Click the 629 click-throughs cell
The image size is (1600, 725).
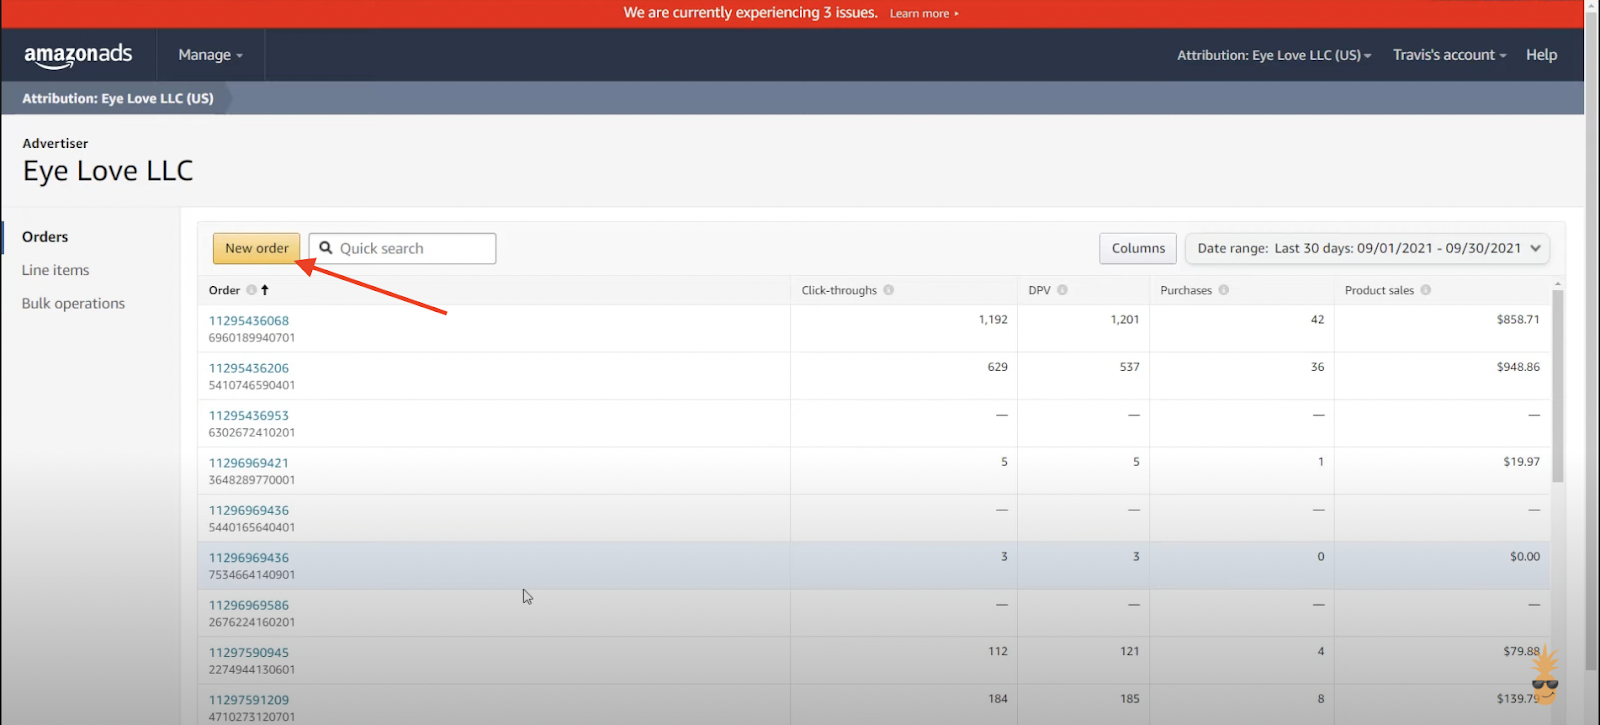pyautogui.click(x=998, y=367)
